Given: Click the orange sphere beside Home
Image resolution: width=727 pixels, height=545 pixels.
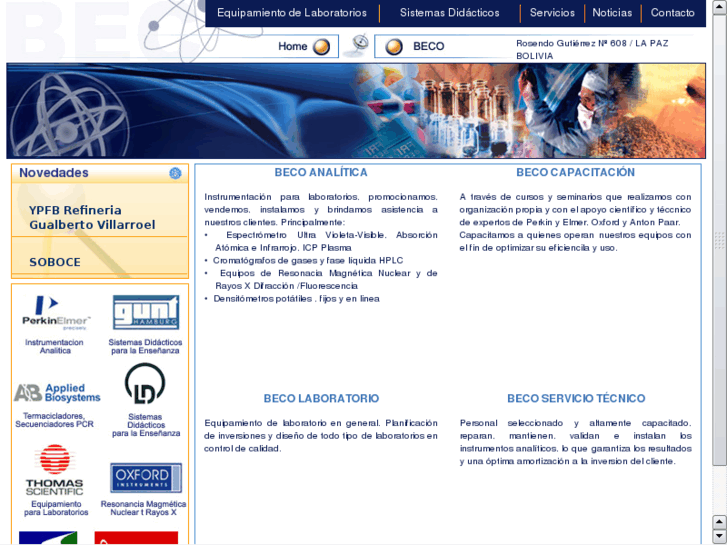Looking at the screenshot, I should click(x=321, y=47).
